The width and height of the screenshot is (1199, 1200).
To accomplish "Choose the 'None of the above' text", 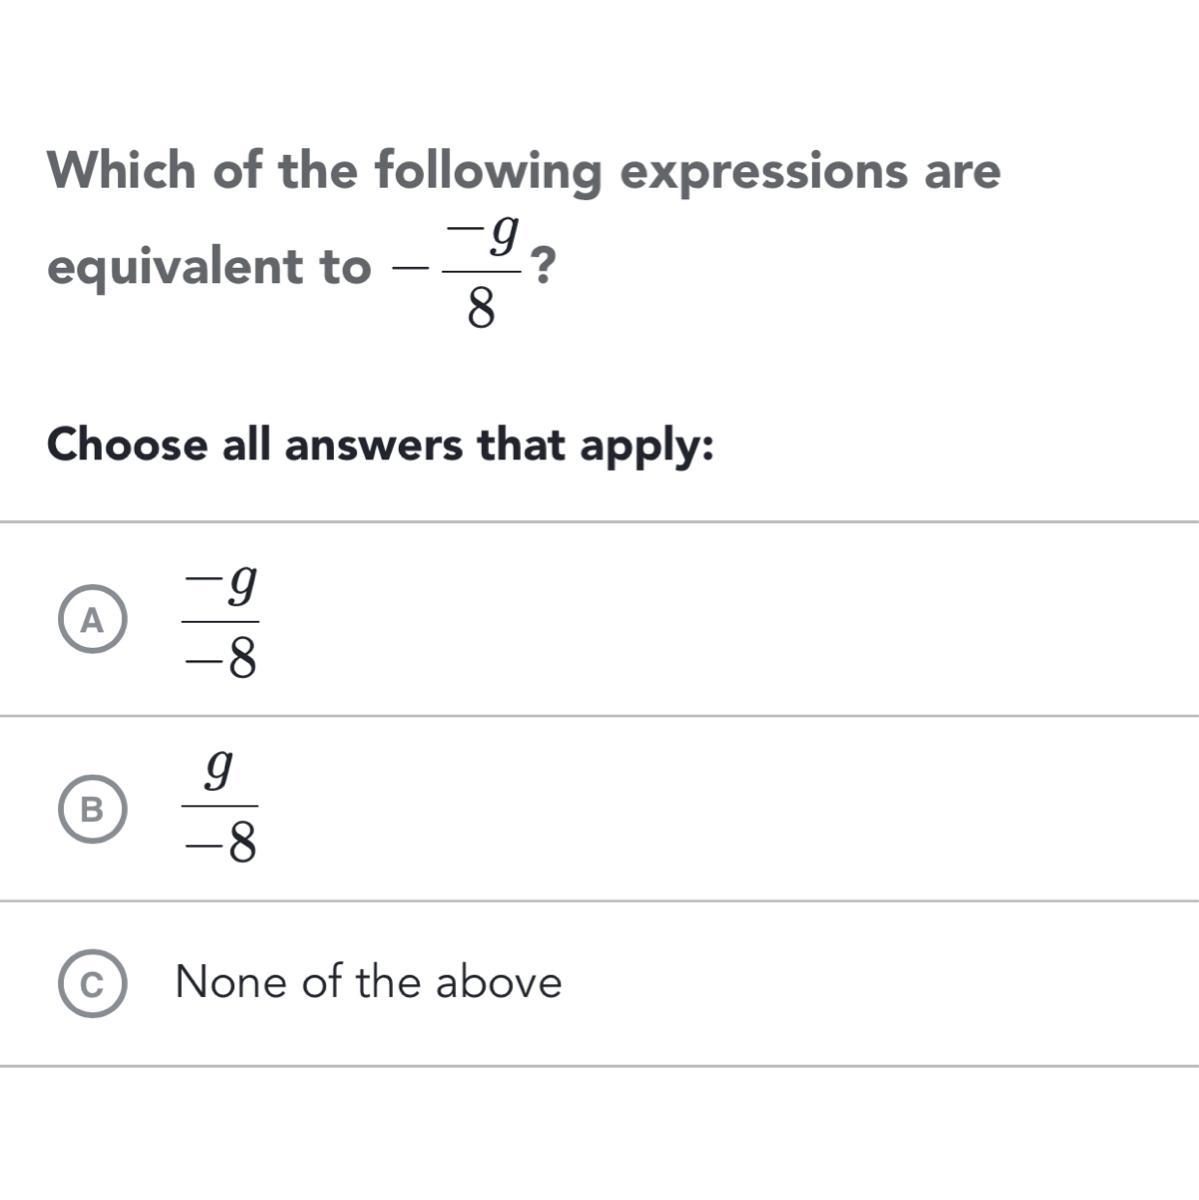I will pos(368,981).
